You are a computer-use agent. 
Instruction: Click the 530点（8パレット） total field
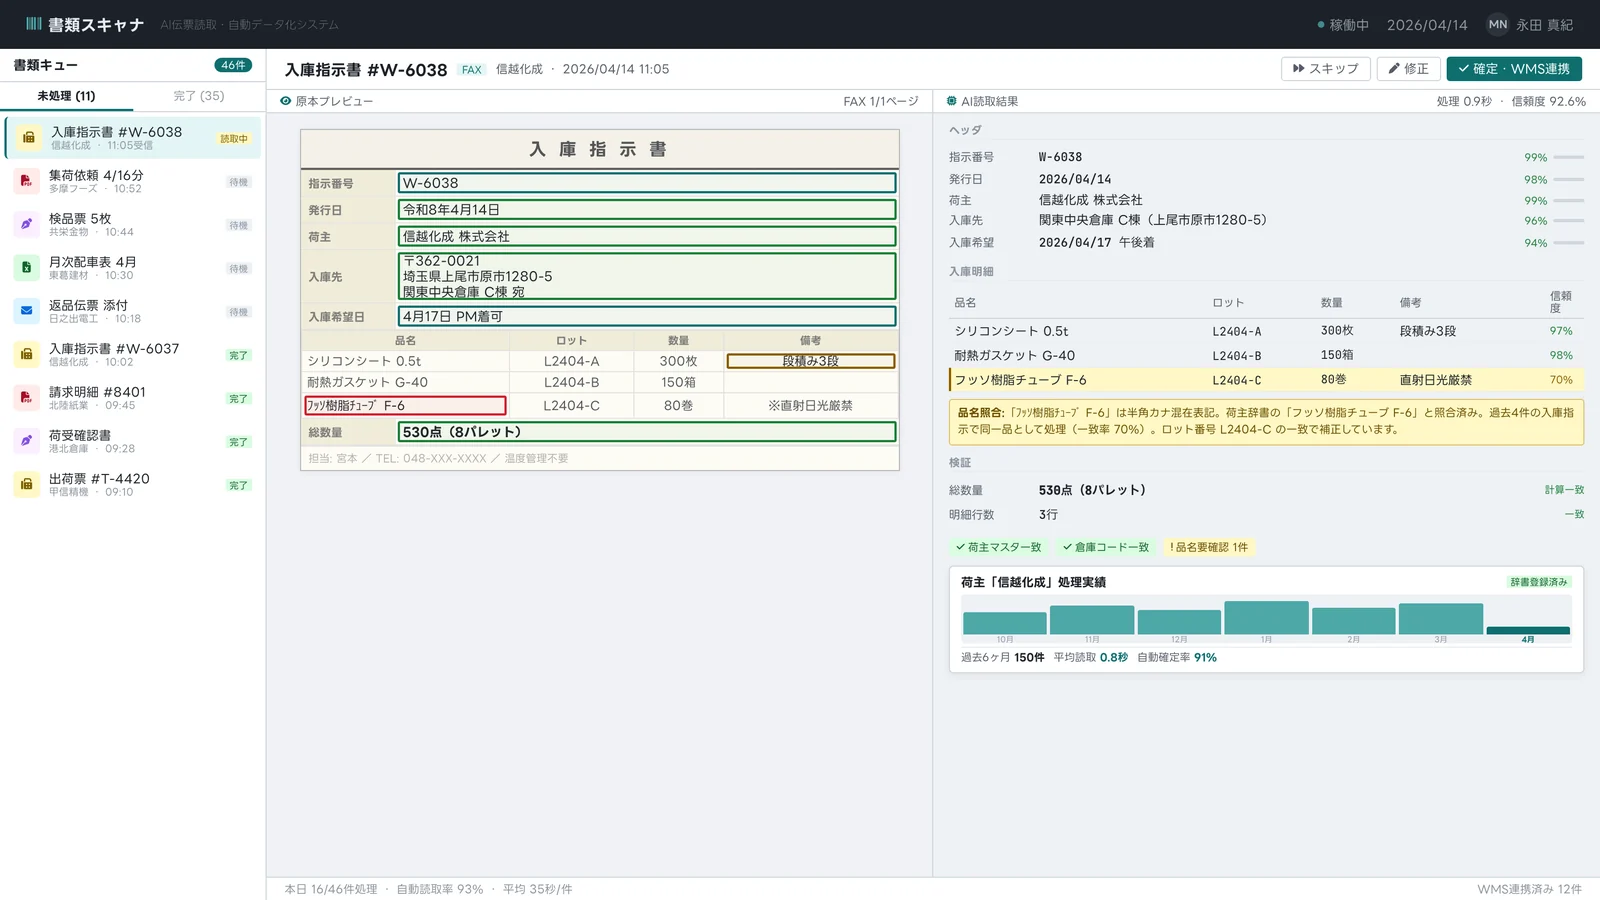tap(647, 432)
